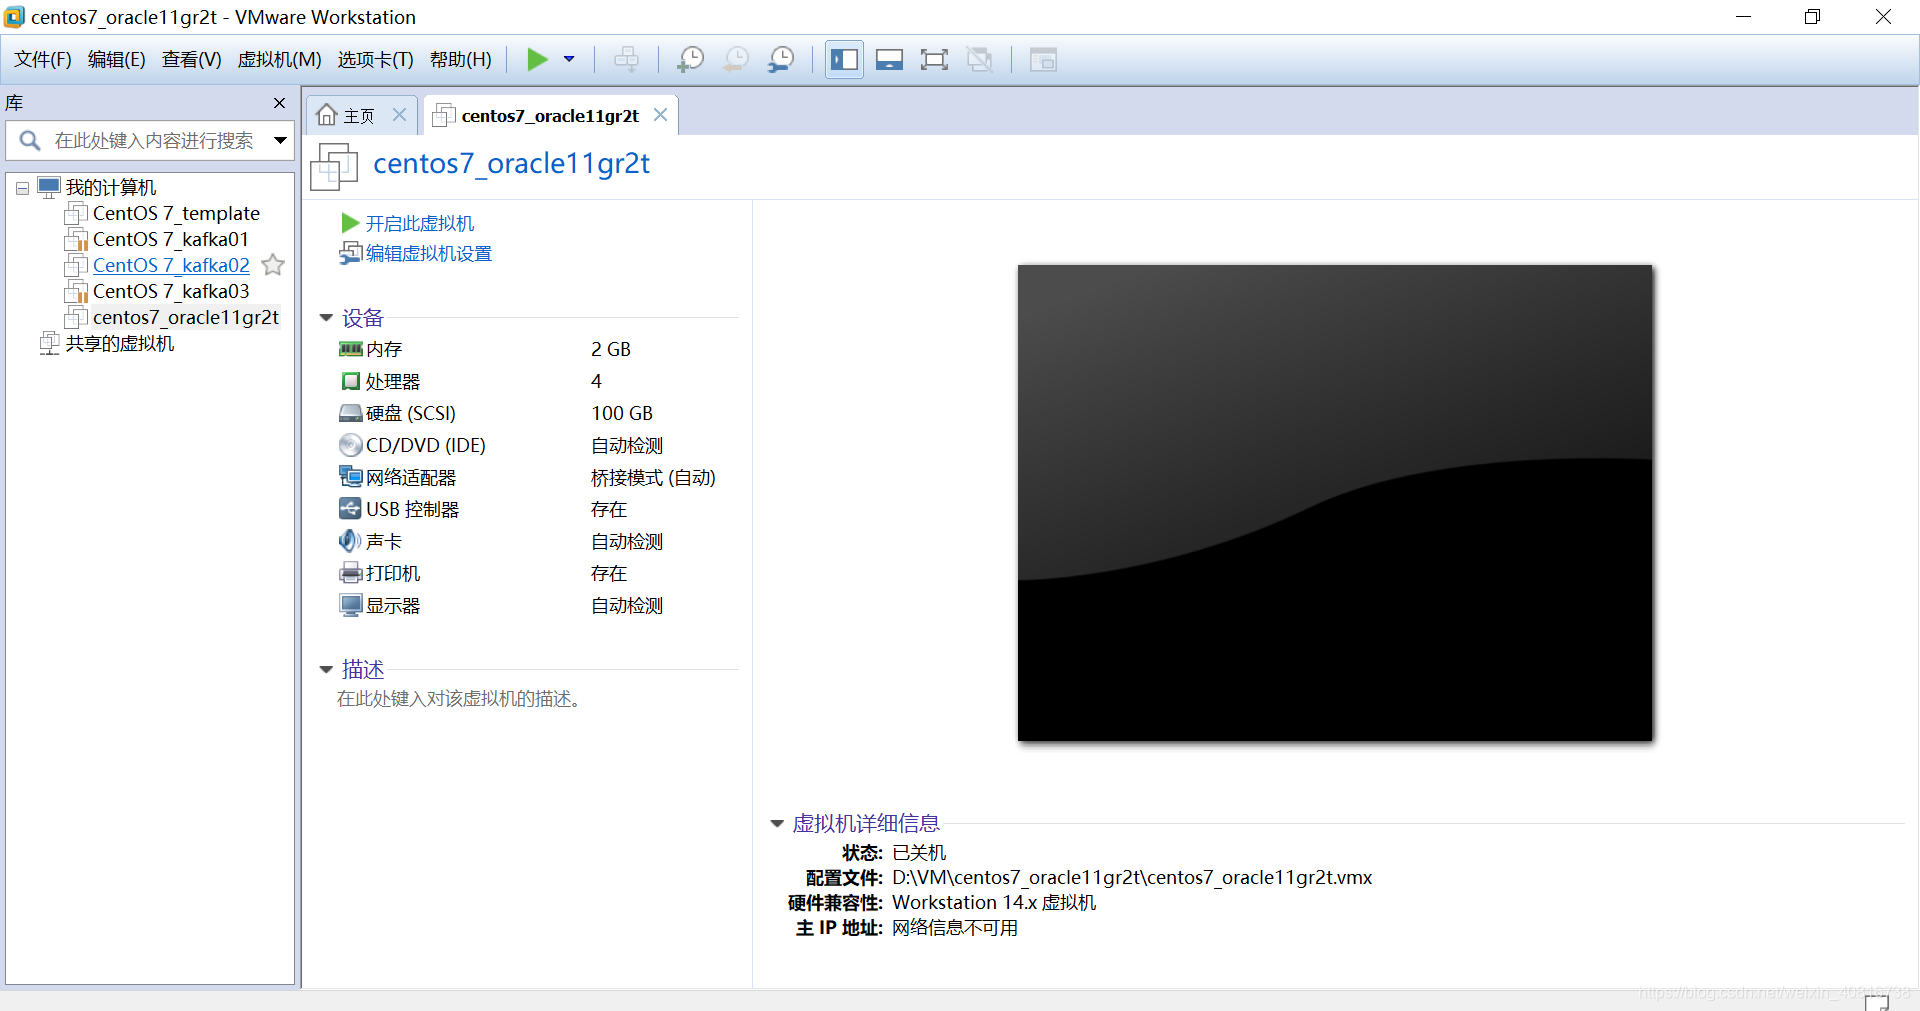The width and height of the screenshot is (1920, 1011).
Task: Click the 声卡 sound card icon
Action: coord(350,541)
